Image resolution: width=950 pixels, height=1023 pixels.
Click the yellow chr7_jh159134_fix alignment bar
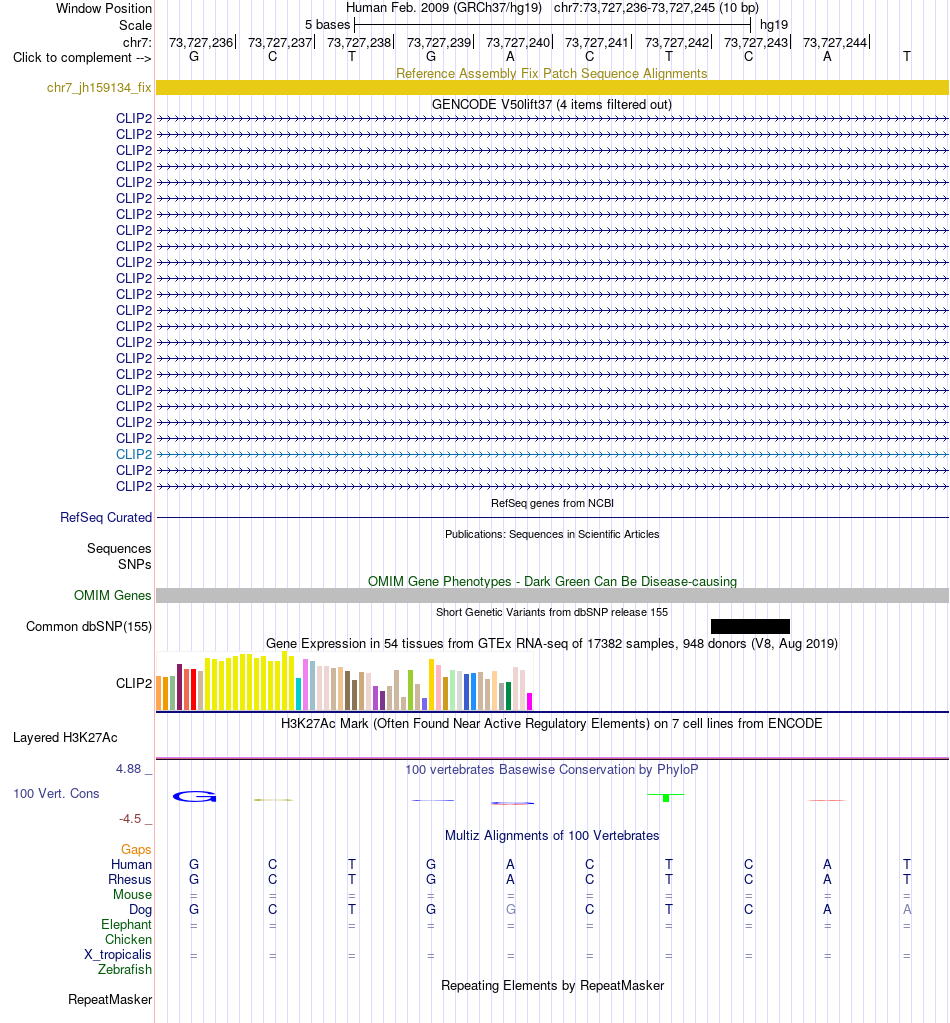[552, 87]
